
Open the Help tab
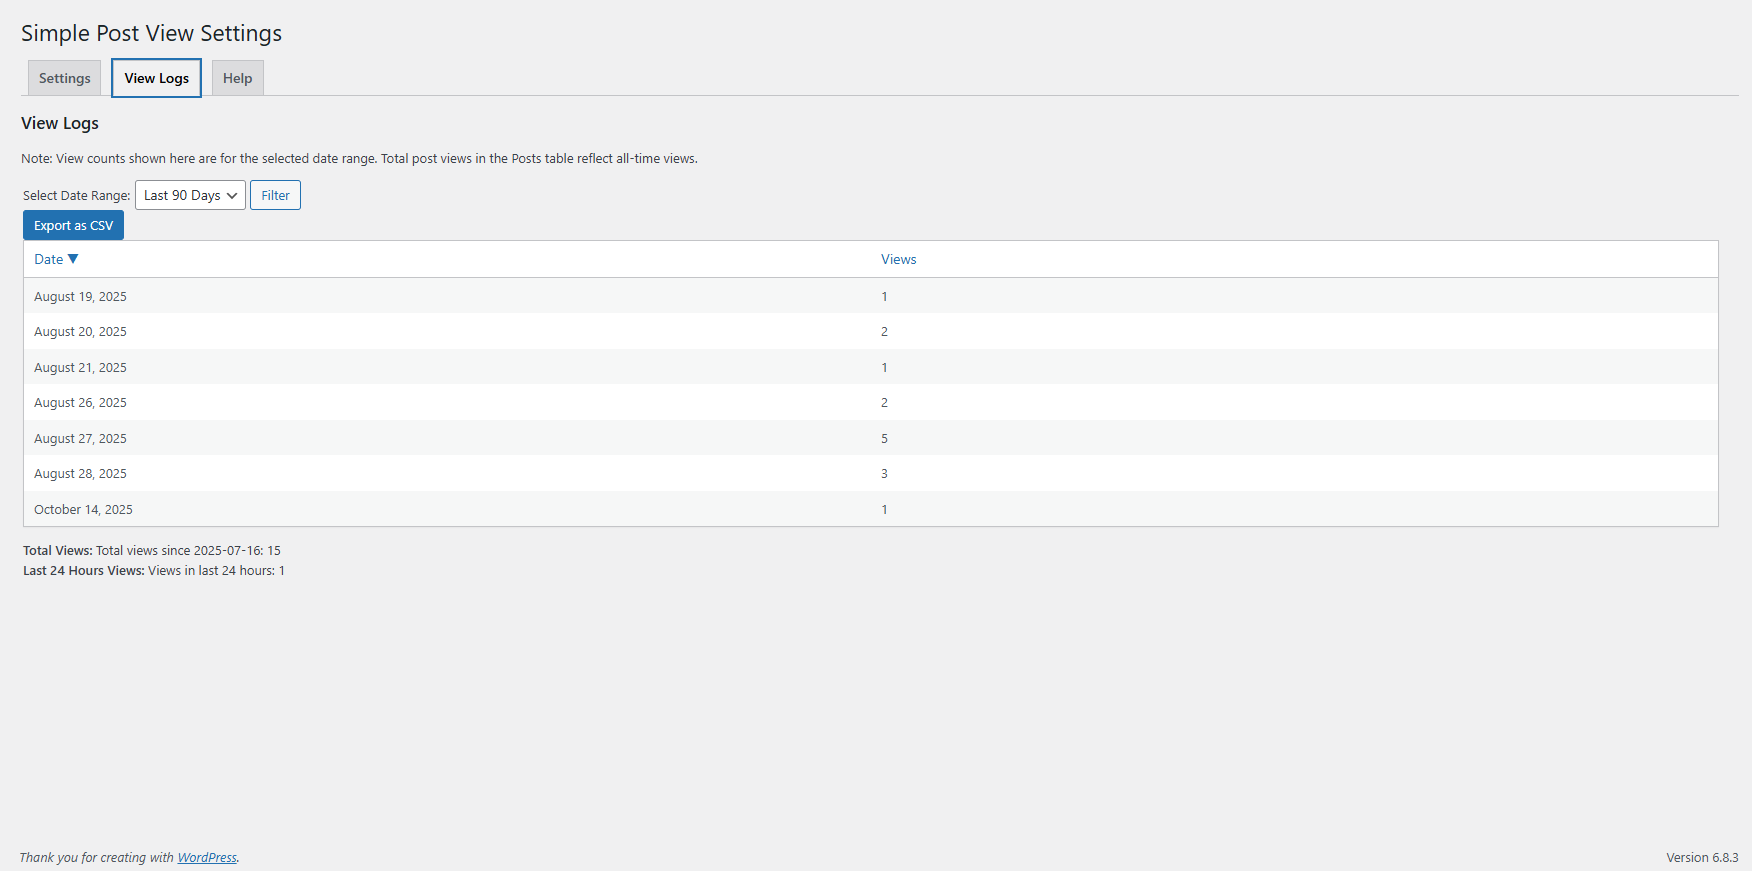click(237, 78)
